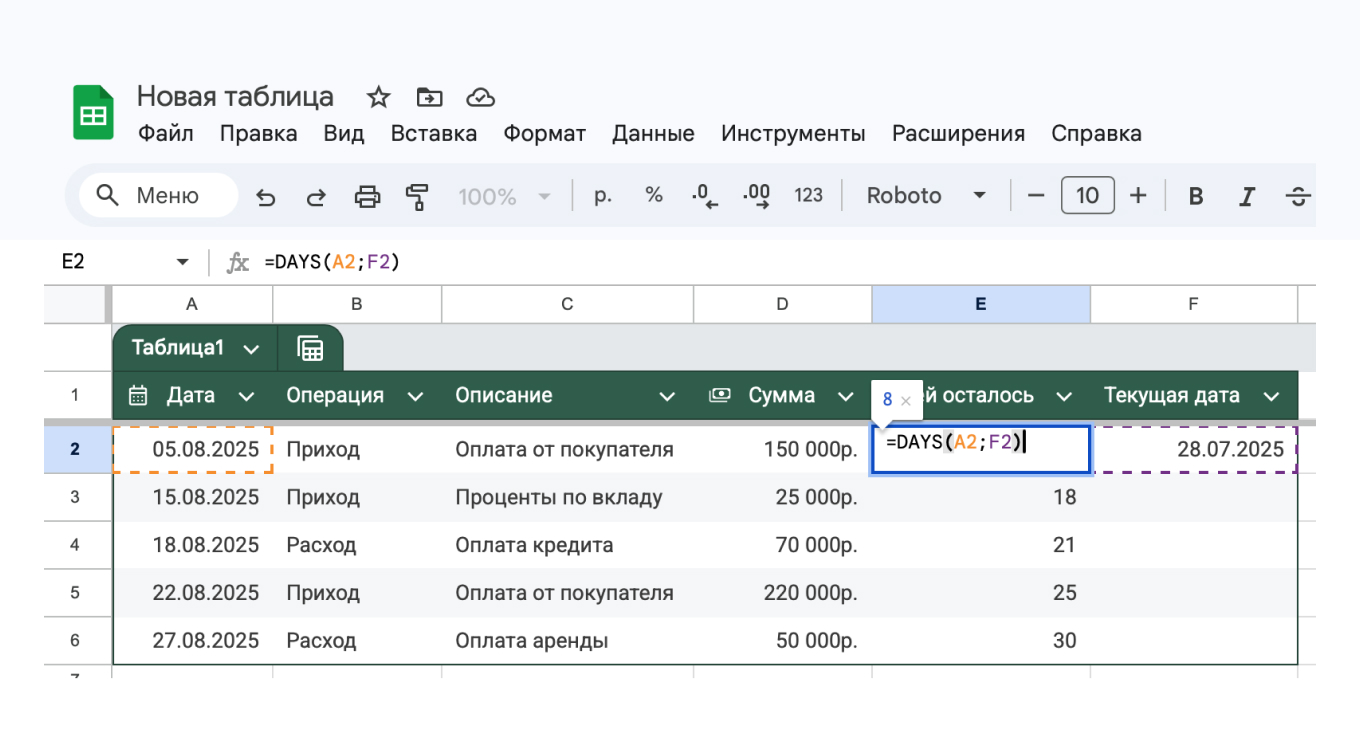Open the filter dropdown on column Операция
Viewport: 1360px width, 747px height.
pyautogui.click(x=416, y=395)
